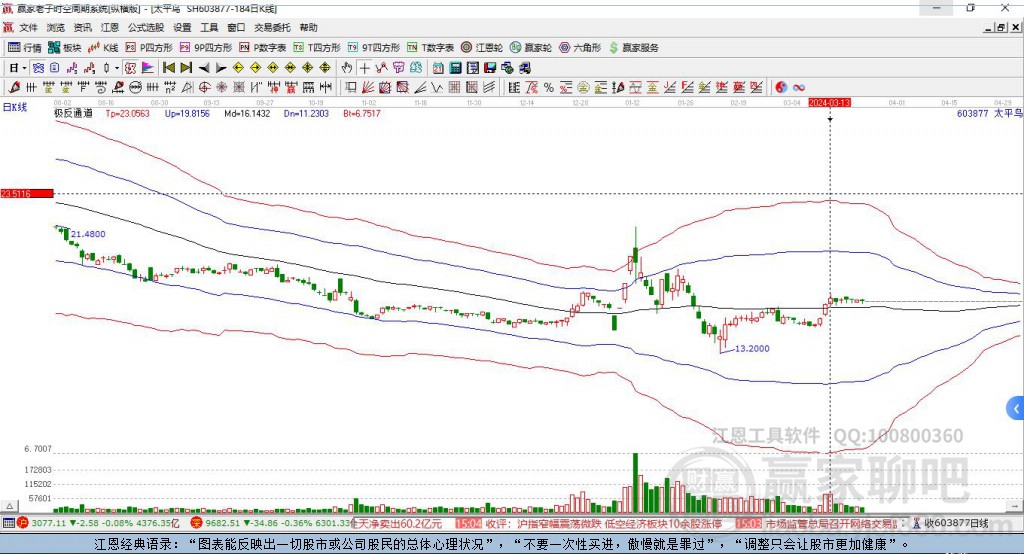Click the percent sign tool icon
The height and width of the screenshot is (554, 1024).
pos(549,88)
